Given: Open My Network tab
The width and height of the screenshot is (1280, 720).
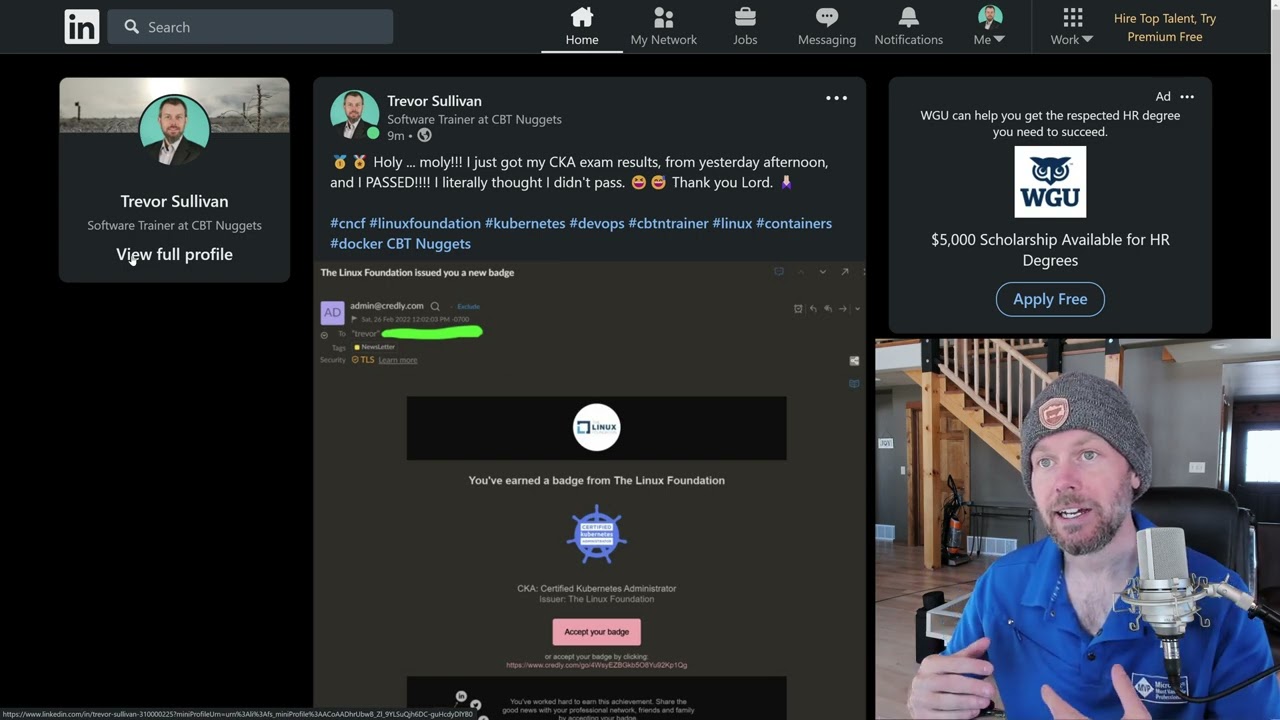Looking at the screenshot, I should (664, 27).
